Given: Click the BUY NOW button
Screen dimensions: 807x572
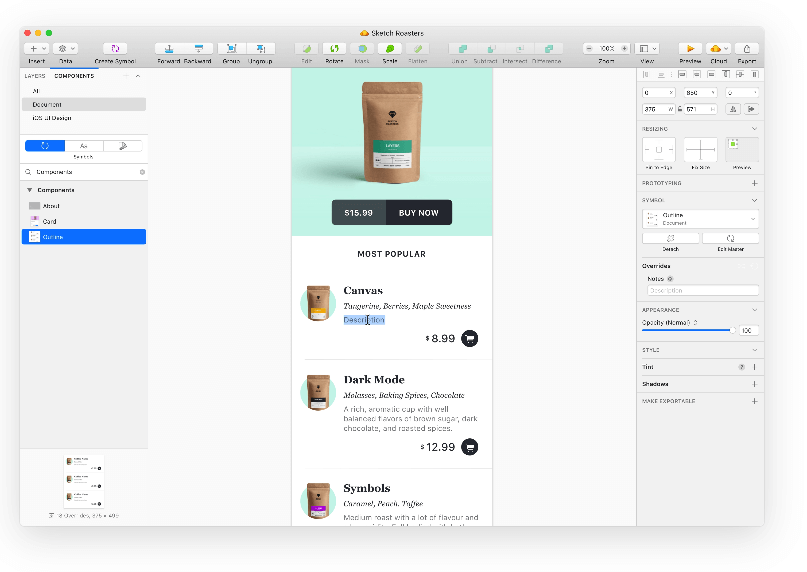Looking at the screenshot, I should (418, 213).
